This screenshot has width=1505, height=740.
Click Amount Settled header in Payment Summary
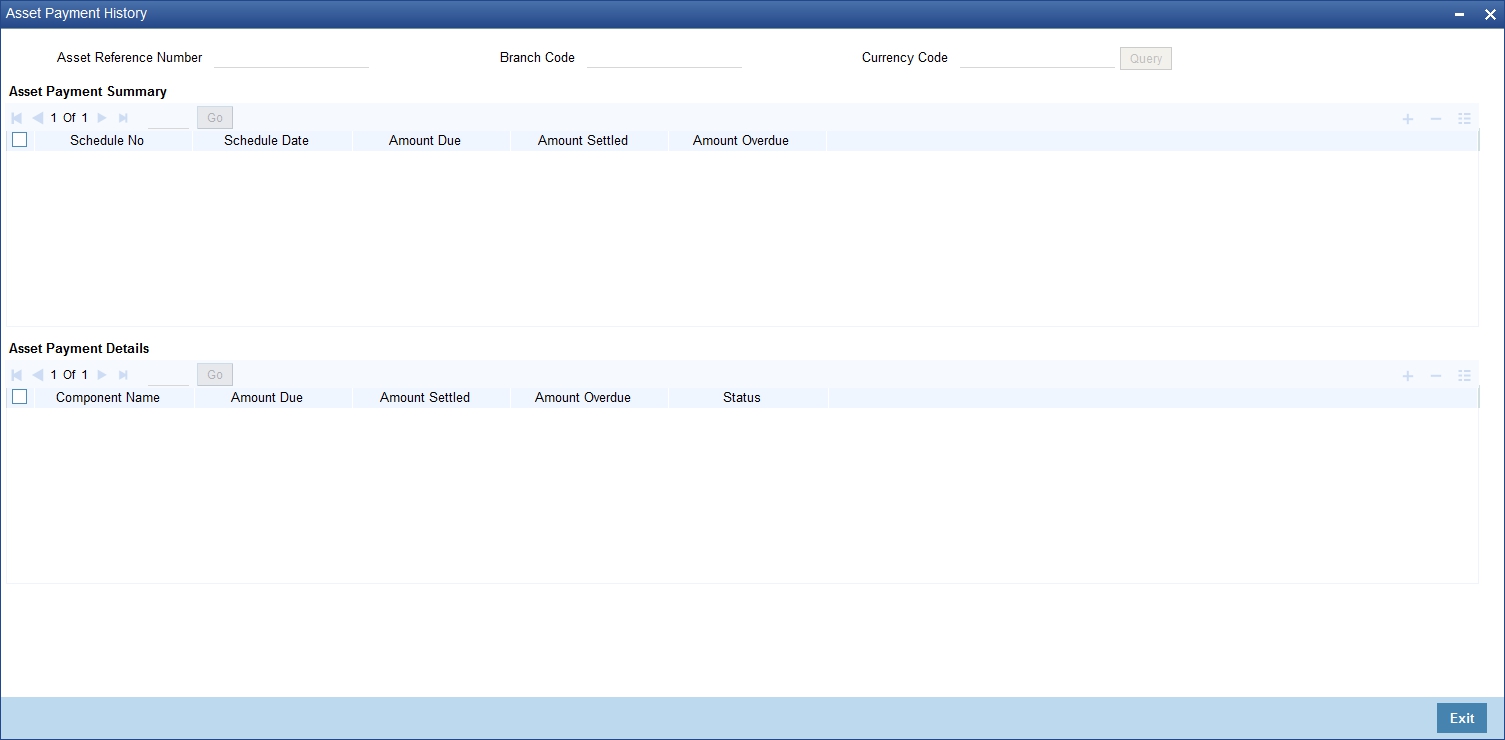click(x=583, y=141)
